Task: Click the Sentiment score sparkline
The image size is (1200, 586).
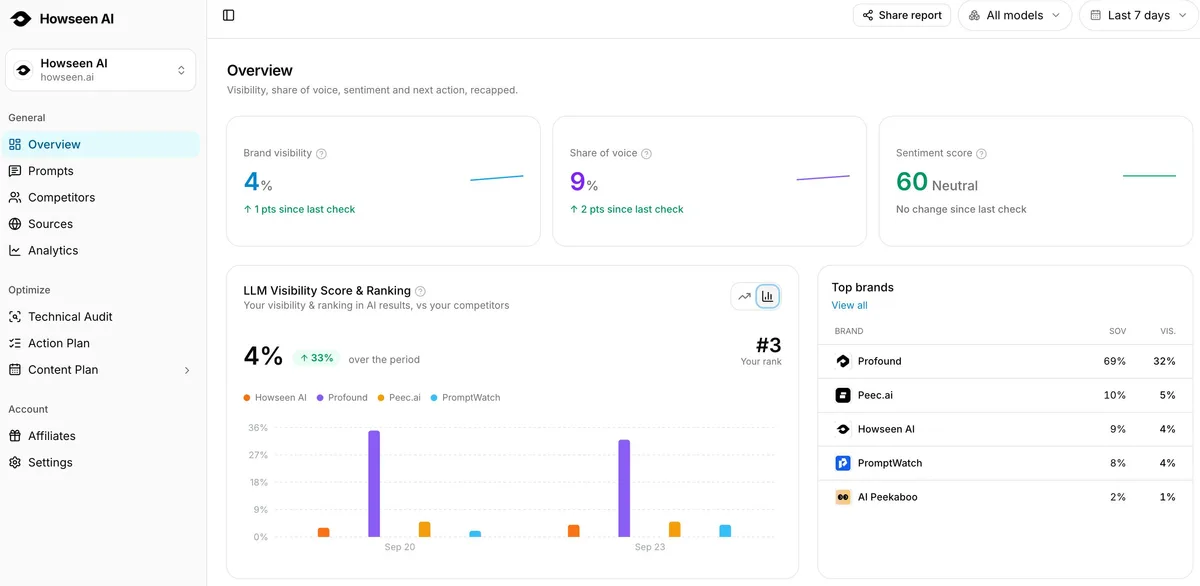Action: click(1149, 176)
